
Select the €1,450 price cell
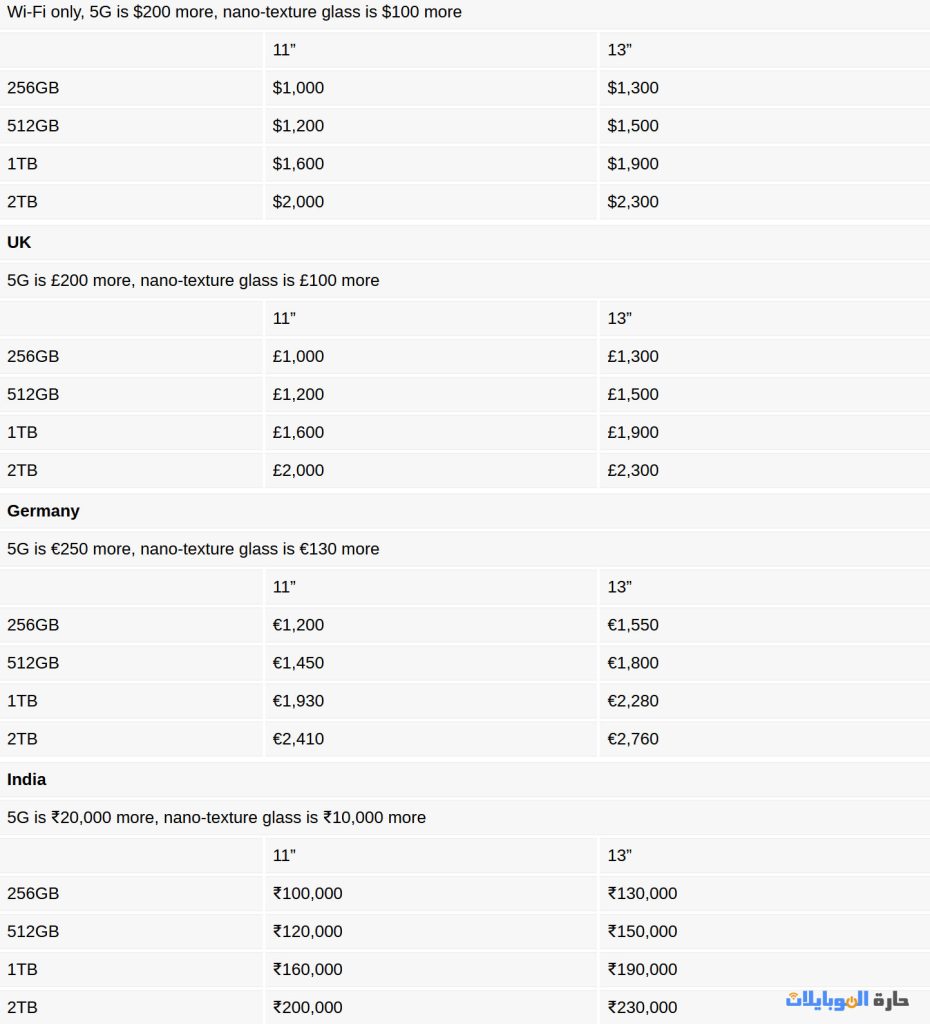tap(298, 663)
